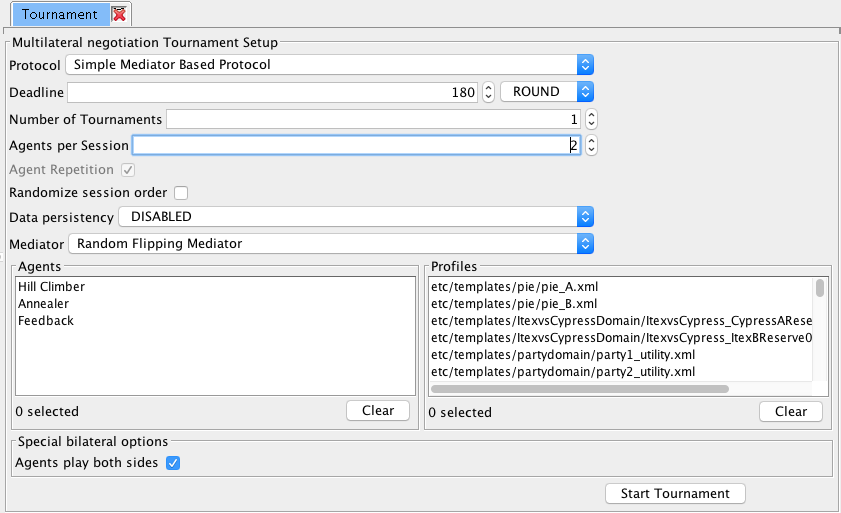Screen dimensions: 841x513
Task: Uncheck Agents play both sides
Action: tap(173, 463)
